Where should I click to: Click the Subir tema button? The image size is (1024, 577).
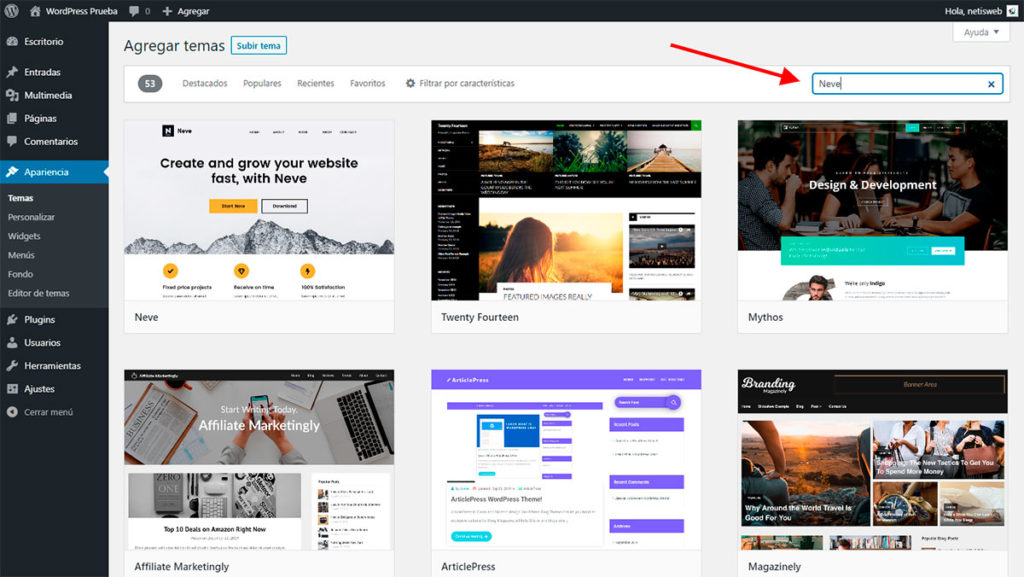pos(259,46)
